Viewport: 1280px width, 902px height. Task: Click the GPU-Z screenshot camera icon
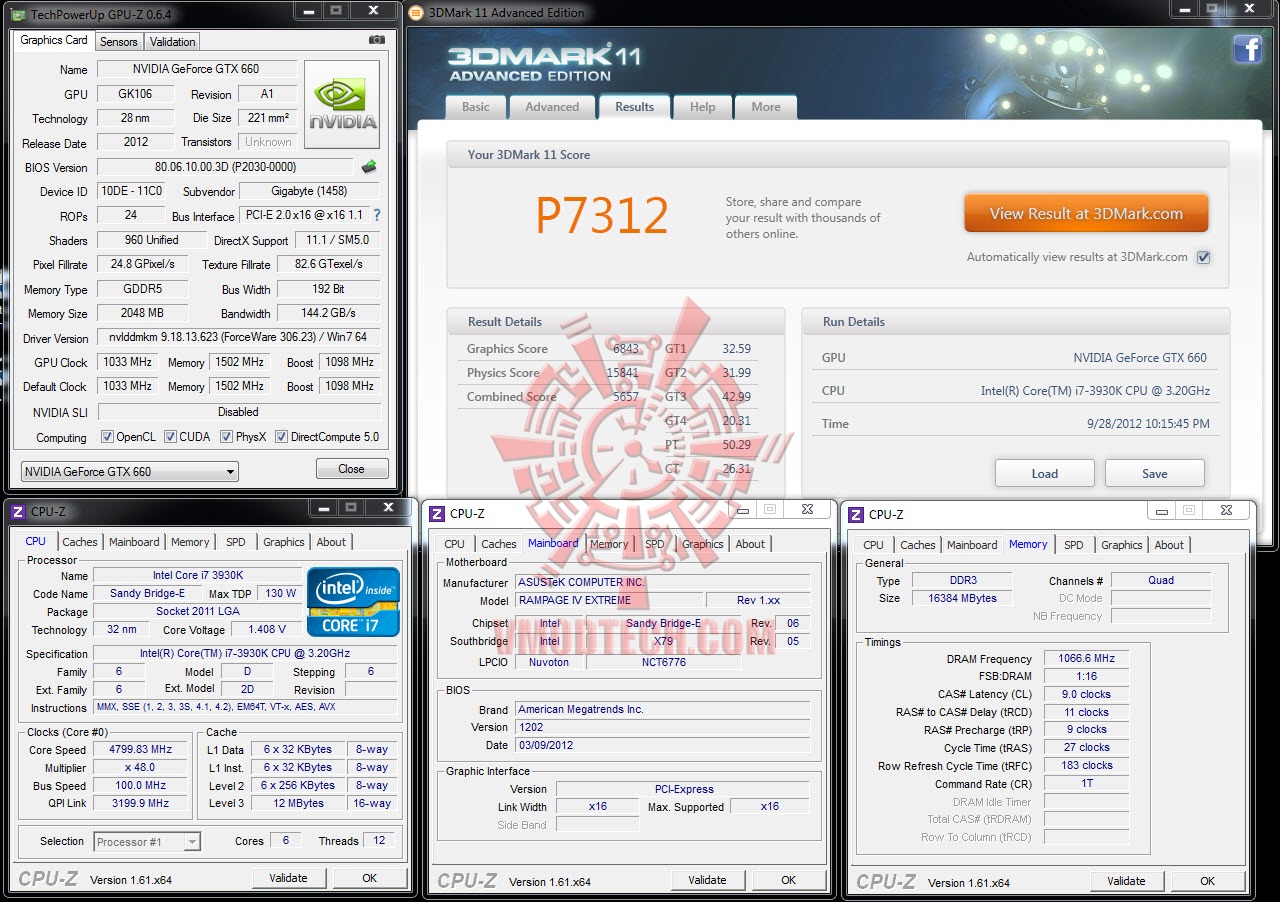pyautogui.click(x=377, y=40)
